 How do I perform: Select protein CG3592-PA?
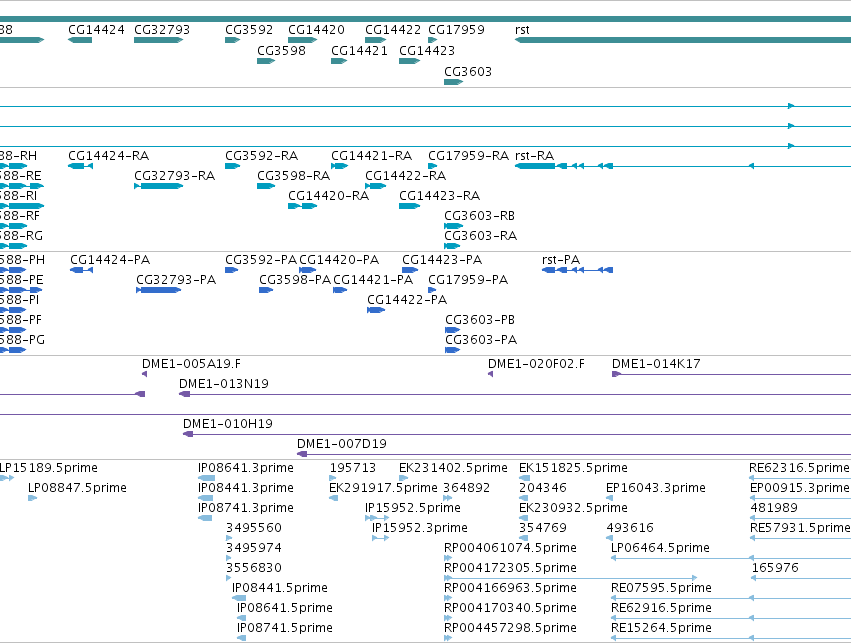[261, 260]
